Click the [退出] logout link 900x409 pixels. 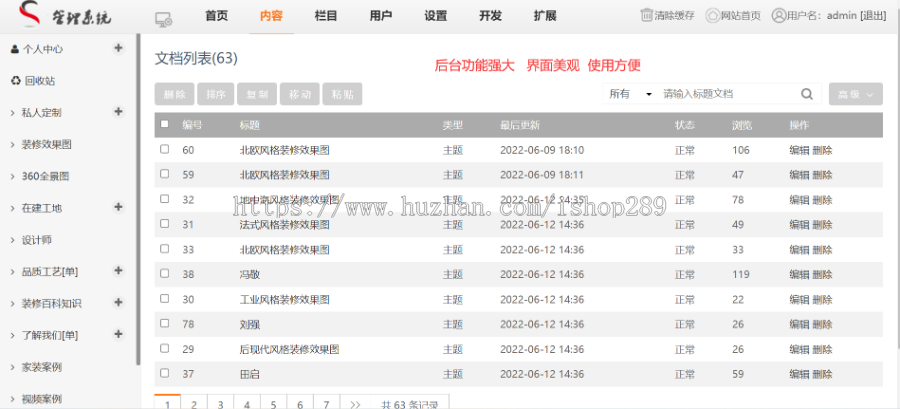coord(873,15)
